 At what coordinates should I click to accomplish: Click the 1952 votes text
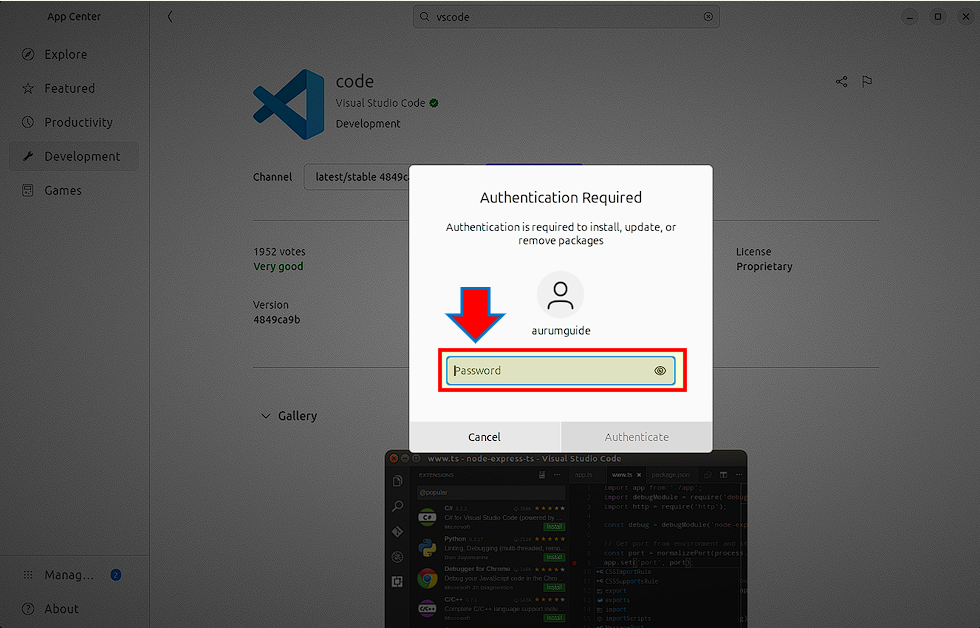click(279, 252)
